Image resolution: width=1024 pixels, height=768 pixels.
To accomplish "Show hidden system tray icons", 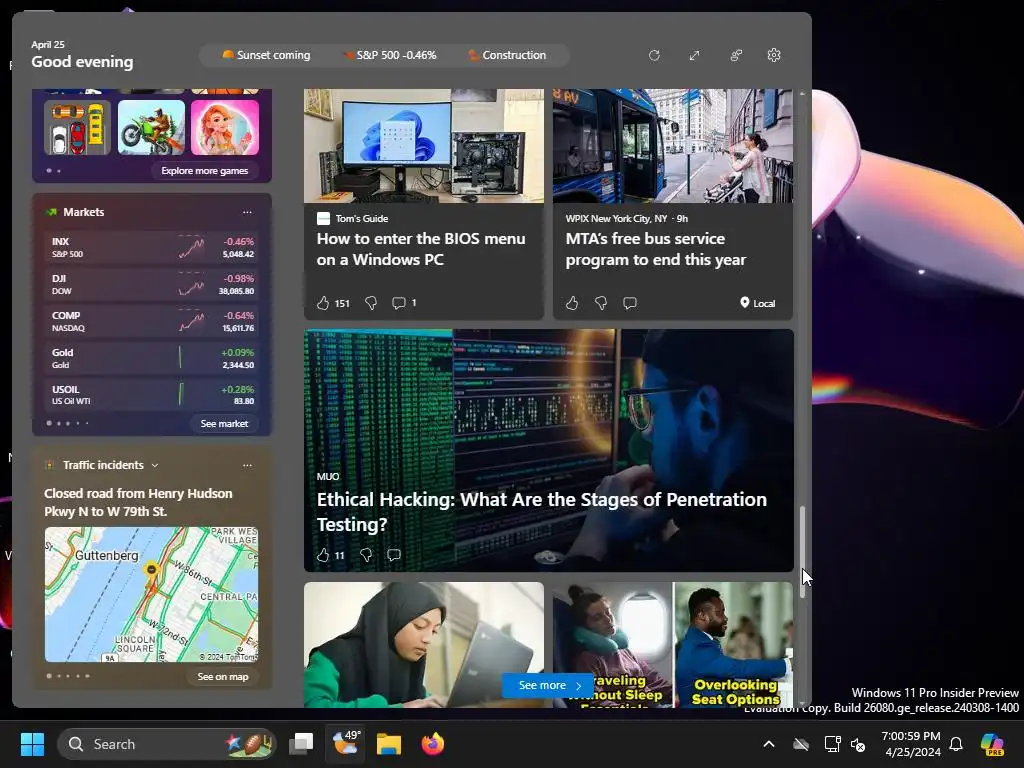I will 769,744.
